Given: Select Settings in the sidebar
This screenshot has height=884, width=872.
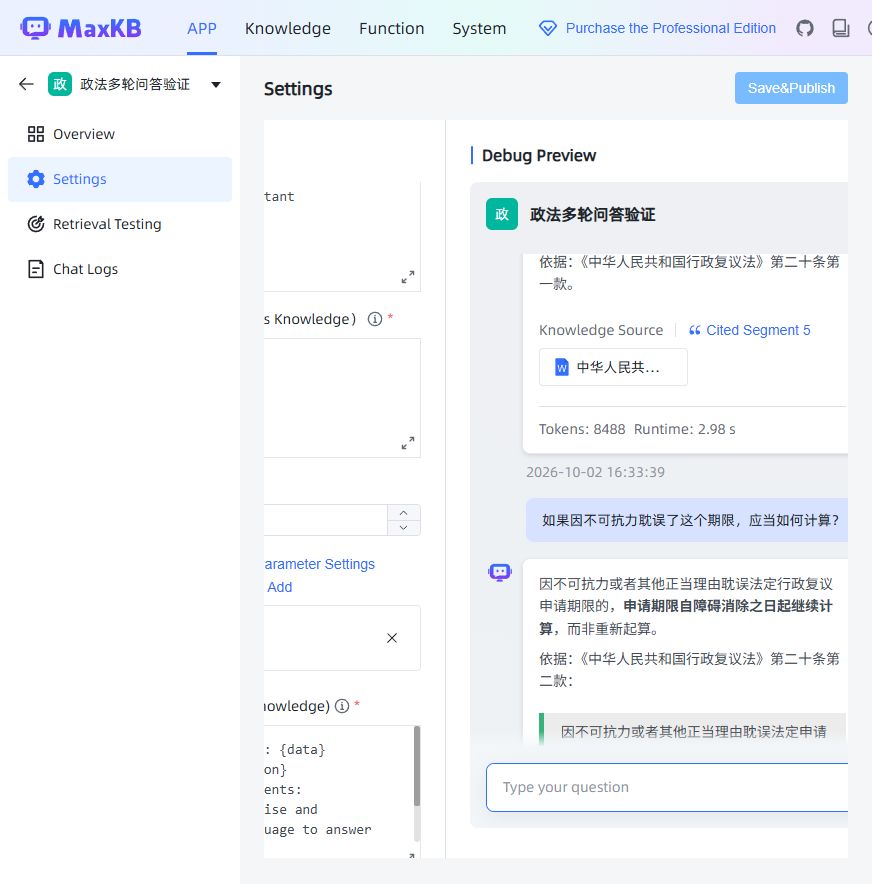Looking at the screenshot, I should click(x=120, y=179).
